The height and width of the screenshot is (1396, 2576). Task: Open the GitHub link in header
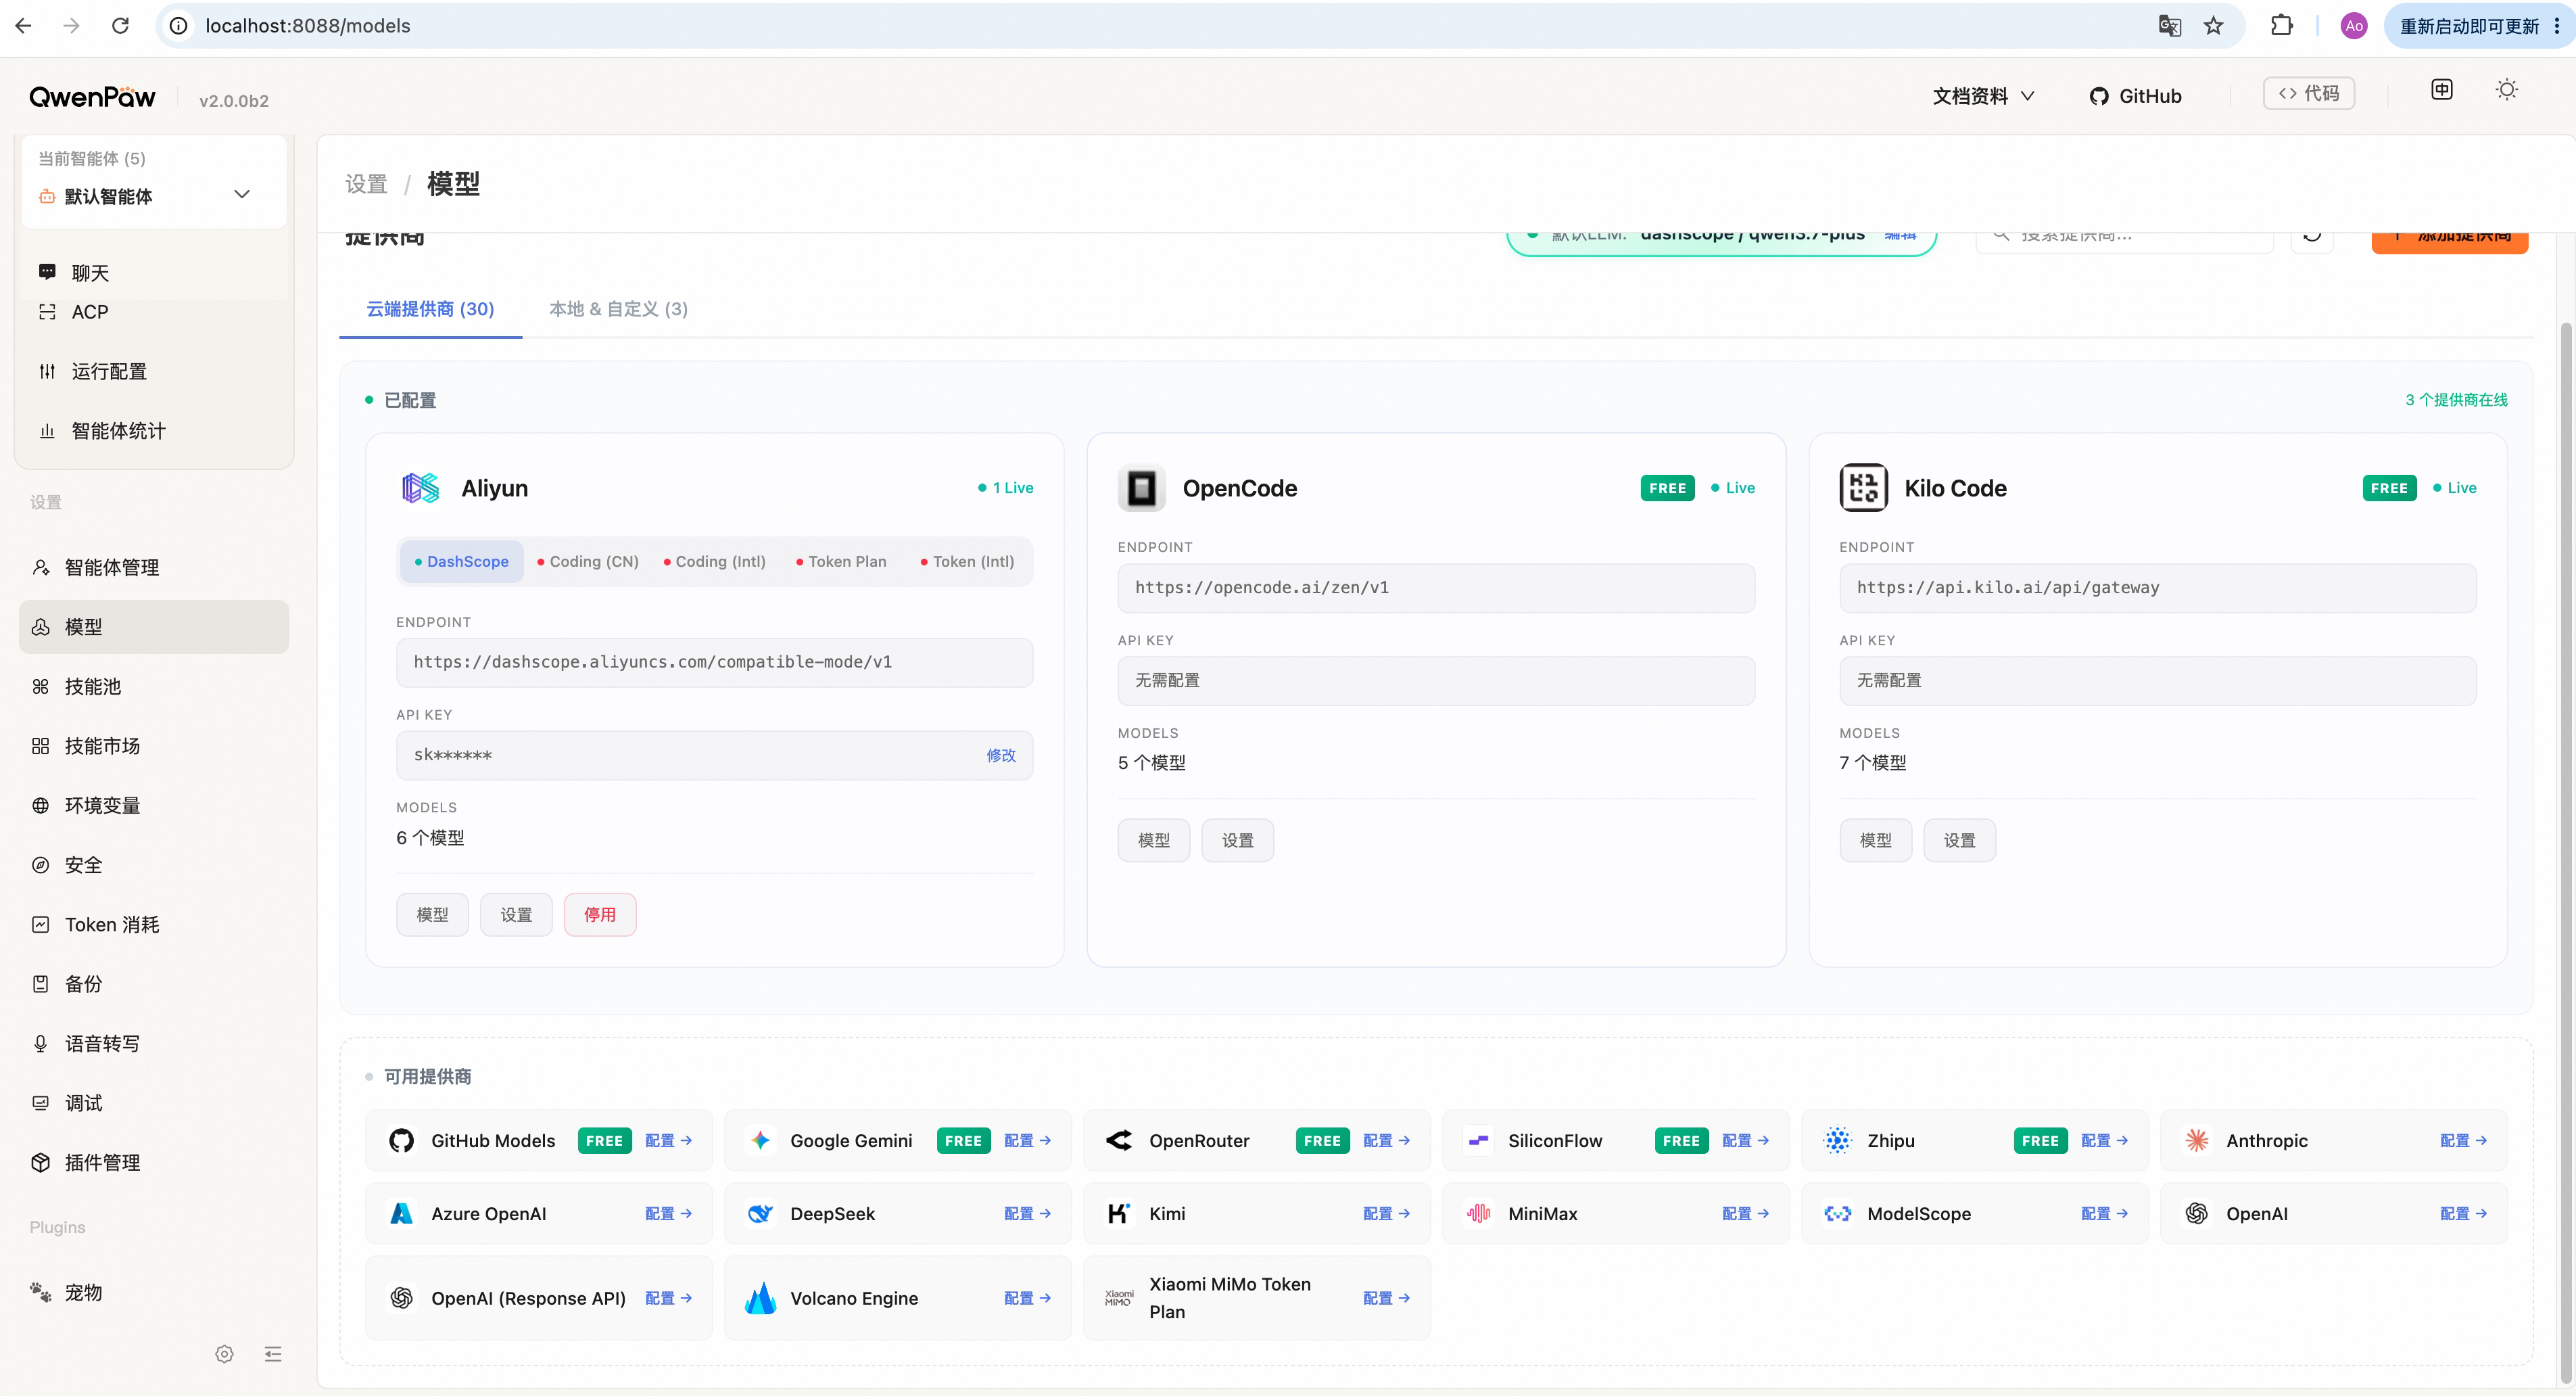coord(2136,96)
